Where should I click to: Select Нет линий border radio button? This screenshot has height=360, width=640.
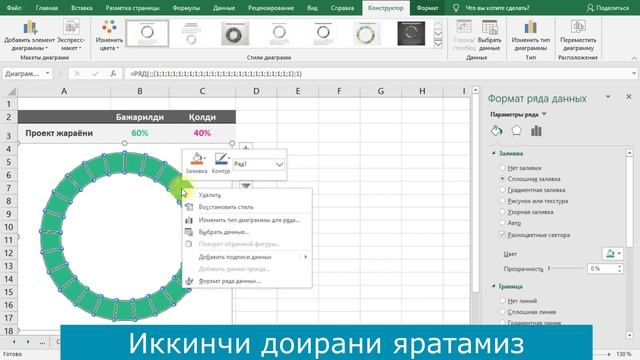502,301
